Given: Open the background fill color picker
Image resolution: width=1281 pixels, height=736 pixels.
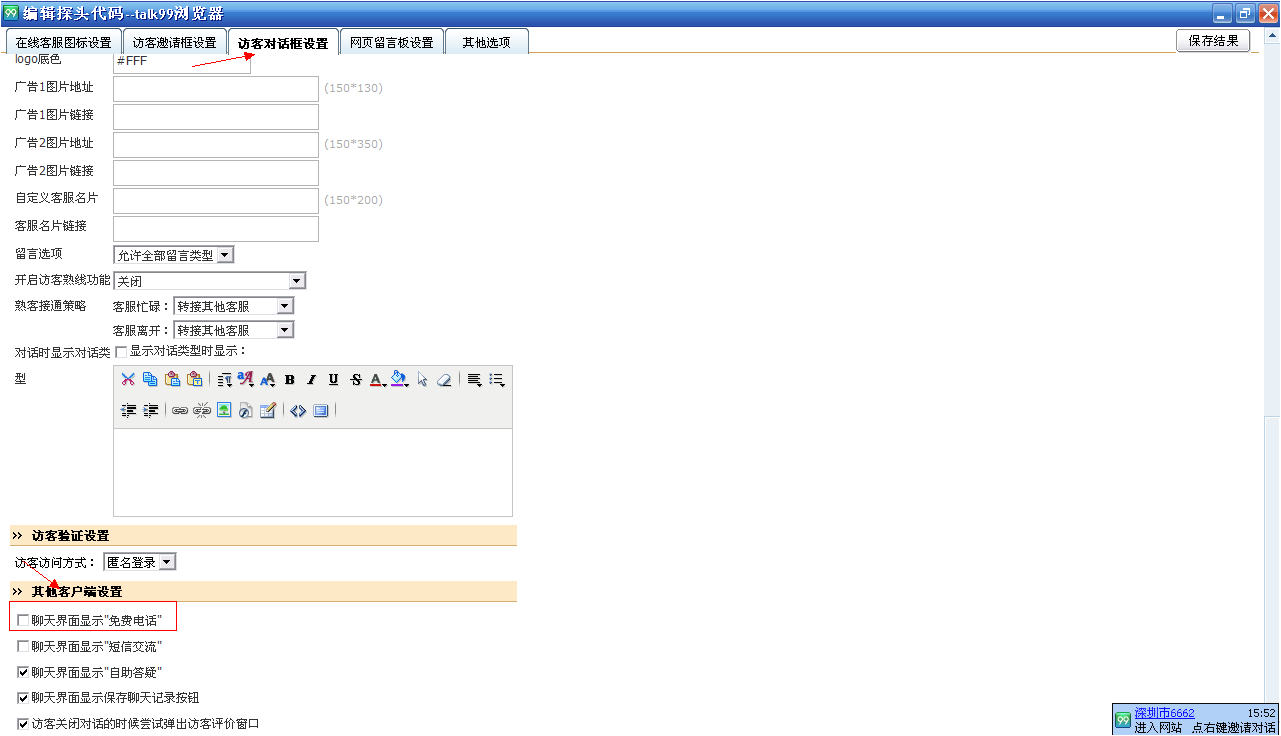Looking at the screenshot, I should coord(400,380).
